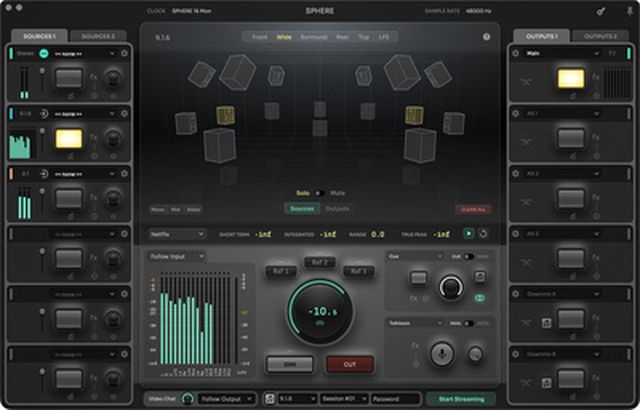This screenshot has height=410, width=640.
Task: Open the help icon in speaker view
Action: coord(487,37)
